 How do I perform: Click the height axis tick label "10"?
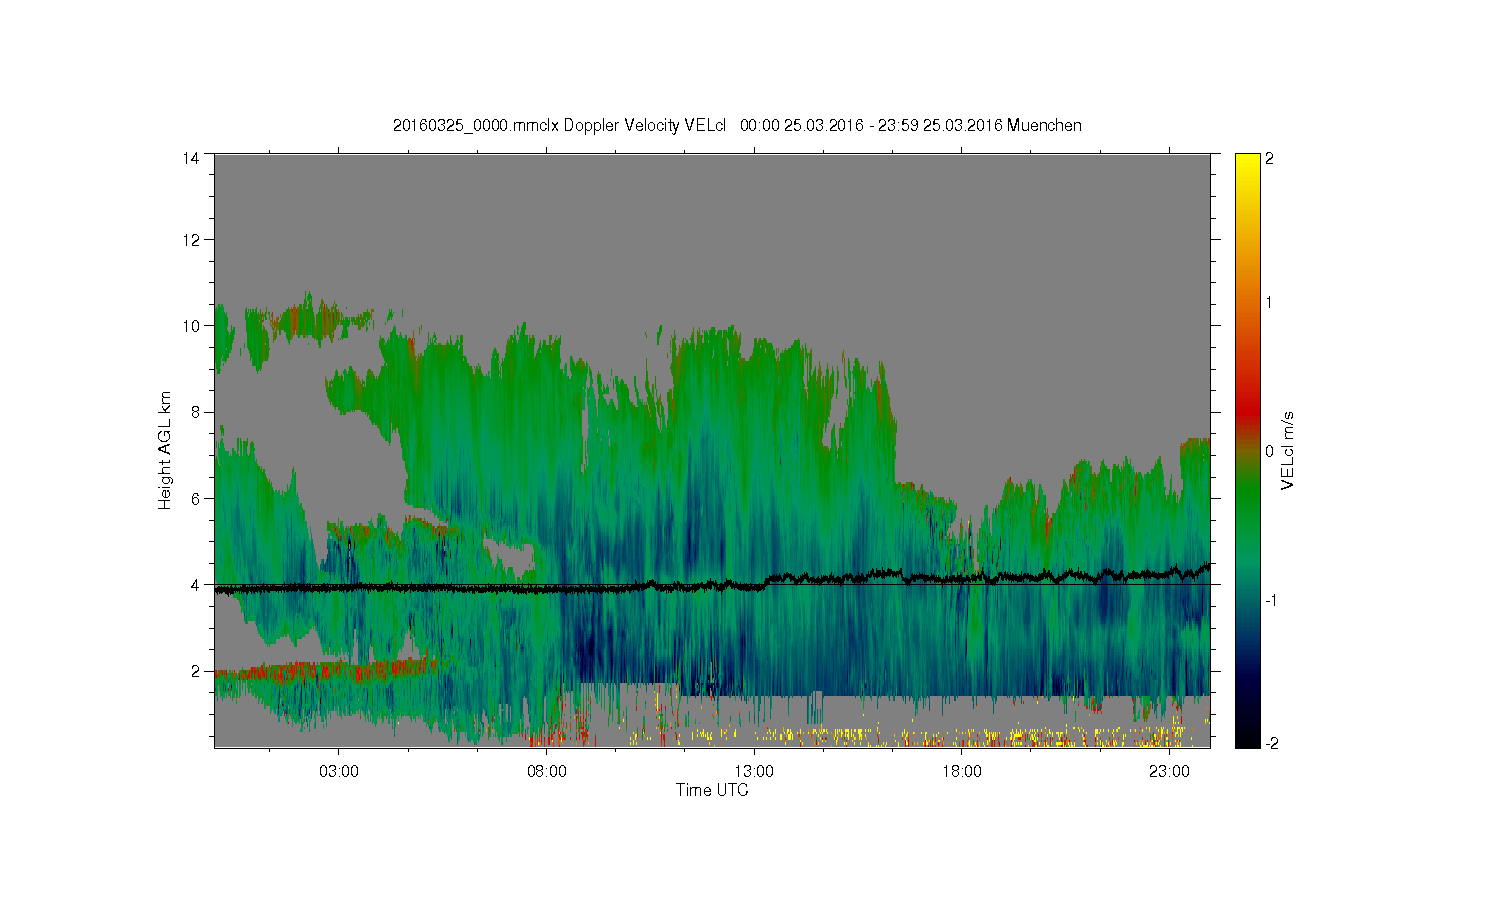pyautogui.click(x=191, y=326)
